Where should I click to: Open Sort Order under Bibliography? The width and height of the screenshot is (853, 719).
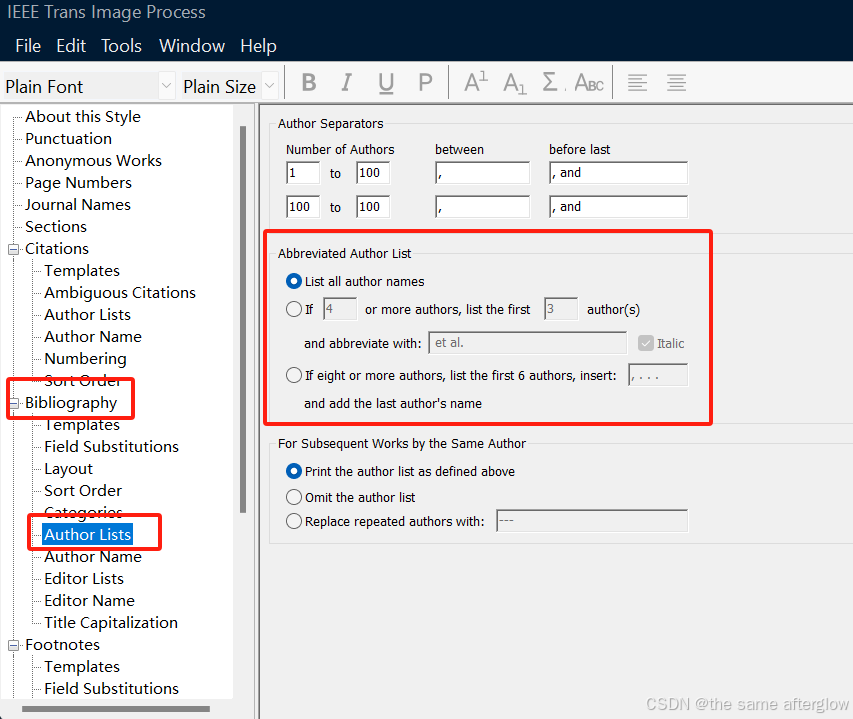tap(83, 491)
